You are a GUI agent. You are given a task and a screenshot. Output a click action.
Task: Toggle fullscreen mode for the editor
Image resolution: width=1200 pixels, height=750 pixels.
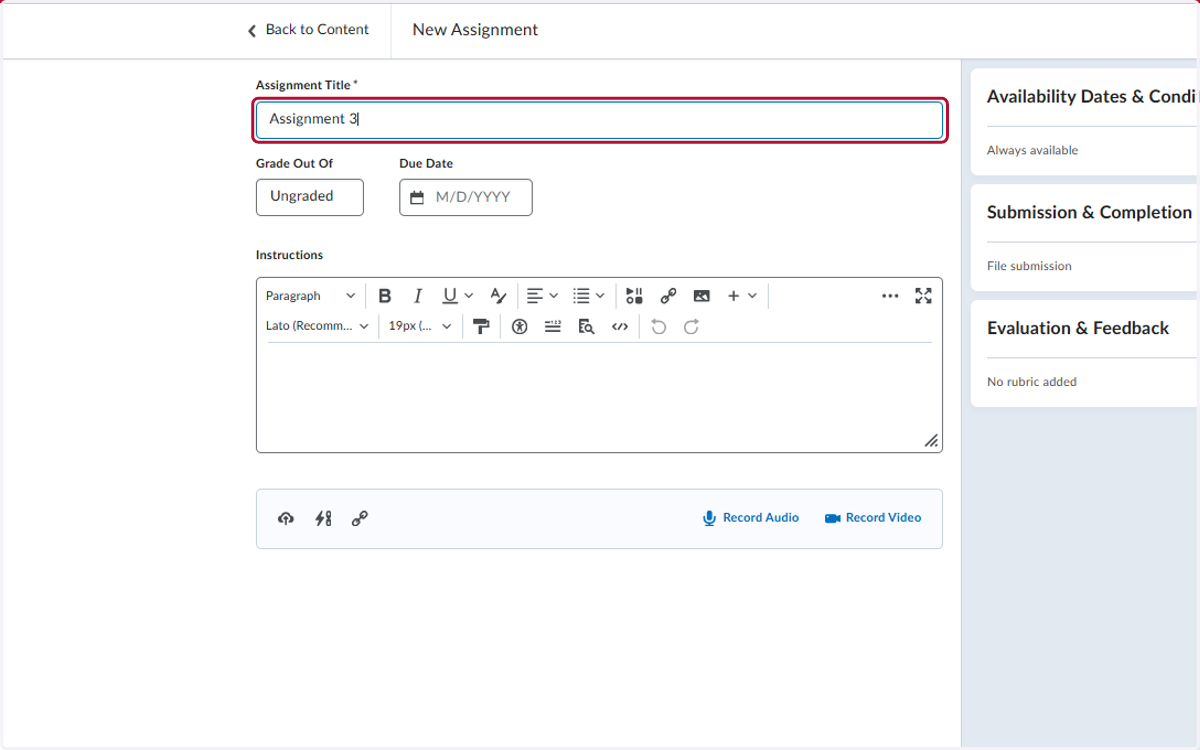tap(923, 296)
